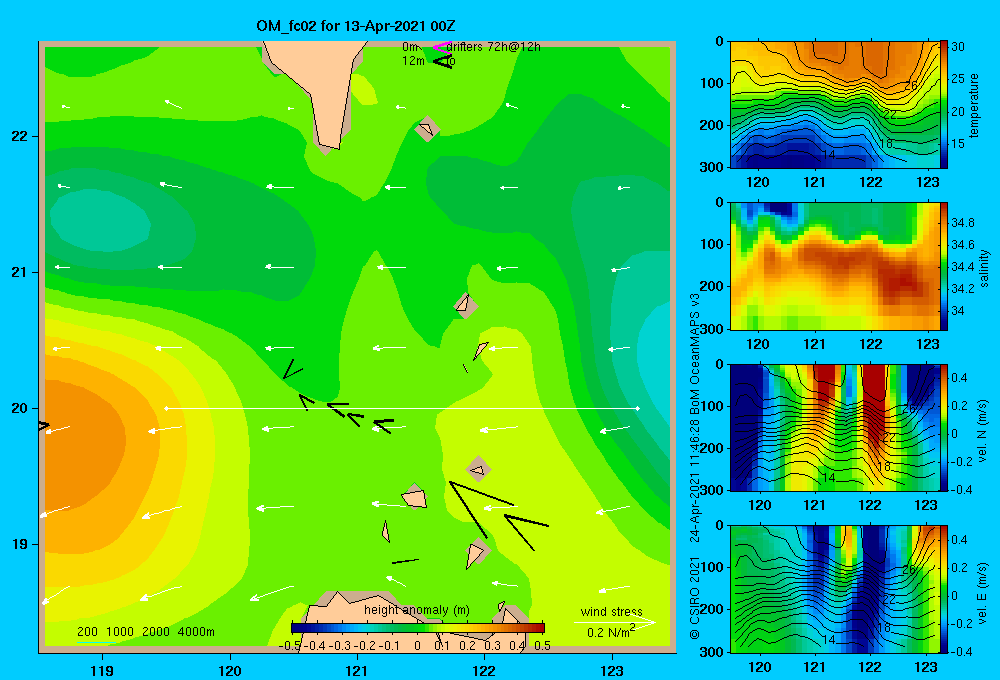The width and height of the screenshot is (1000, 680).
Task: Click the vel. E colorbar
Action: coord(943,589)
